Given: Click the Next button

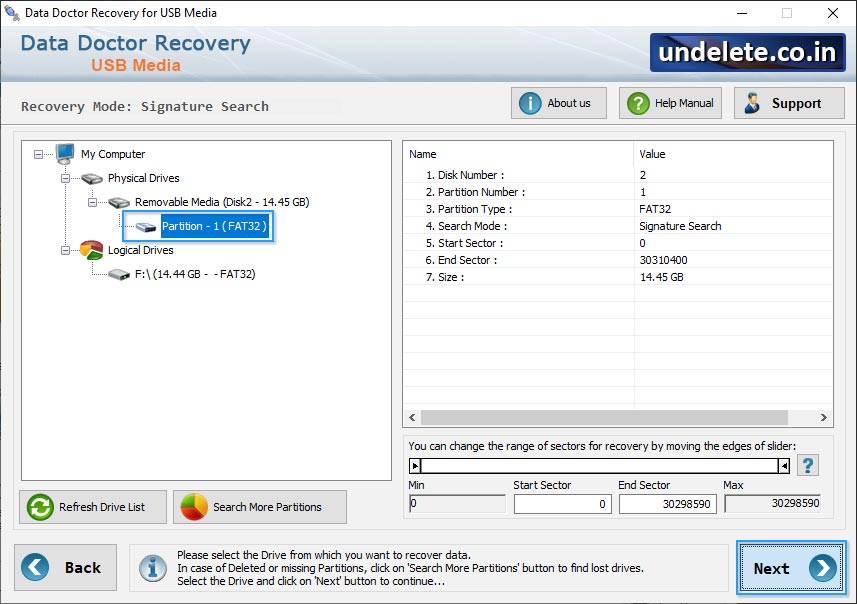Looking at the screenshot, I should [x=790, y=568].
